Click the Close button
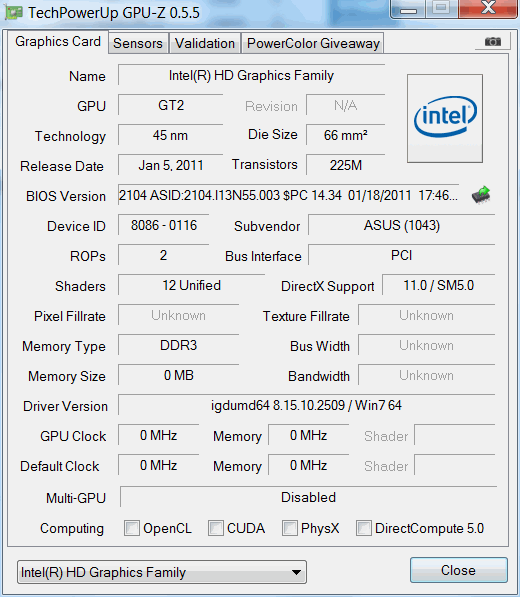Viewport: 520px width, 597px height. pos(459,570)
